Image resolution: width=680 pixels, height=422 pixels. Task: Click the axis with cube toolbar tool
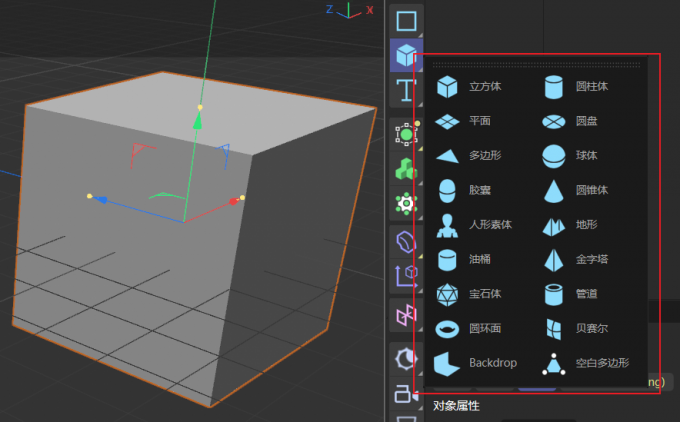[x=406, y=276]
